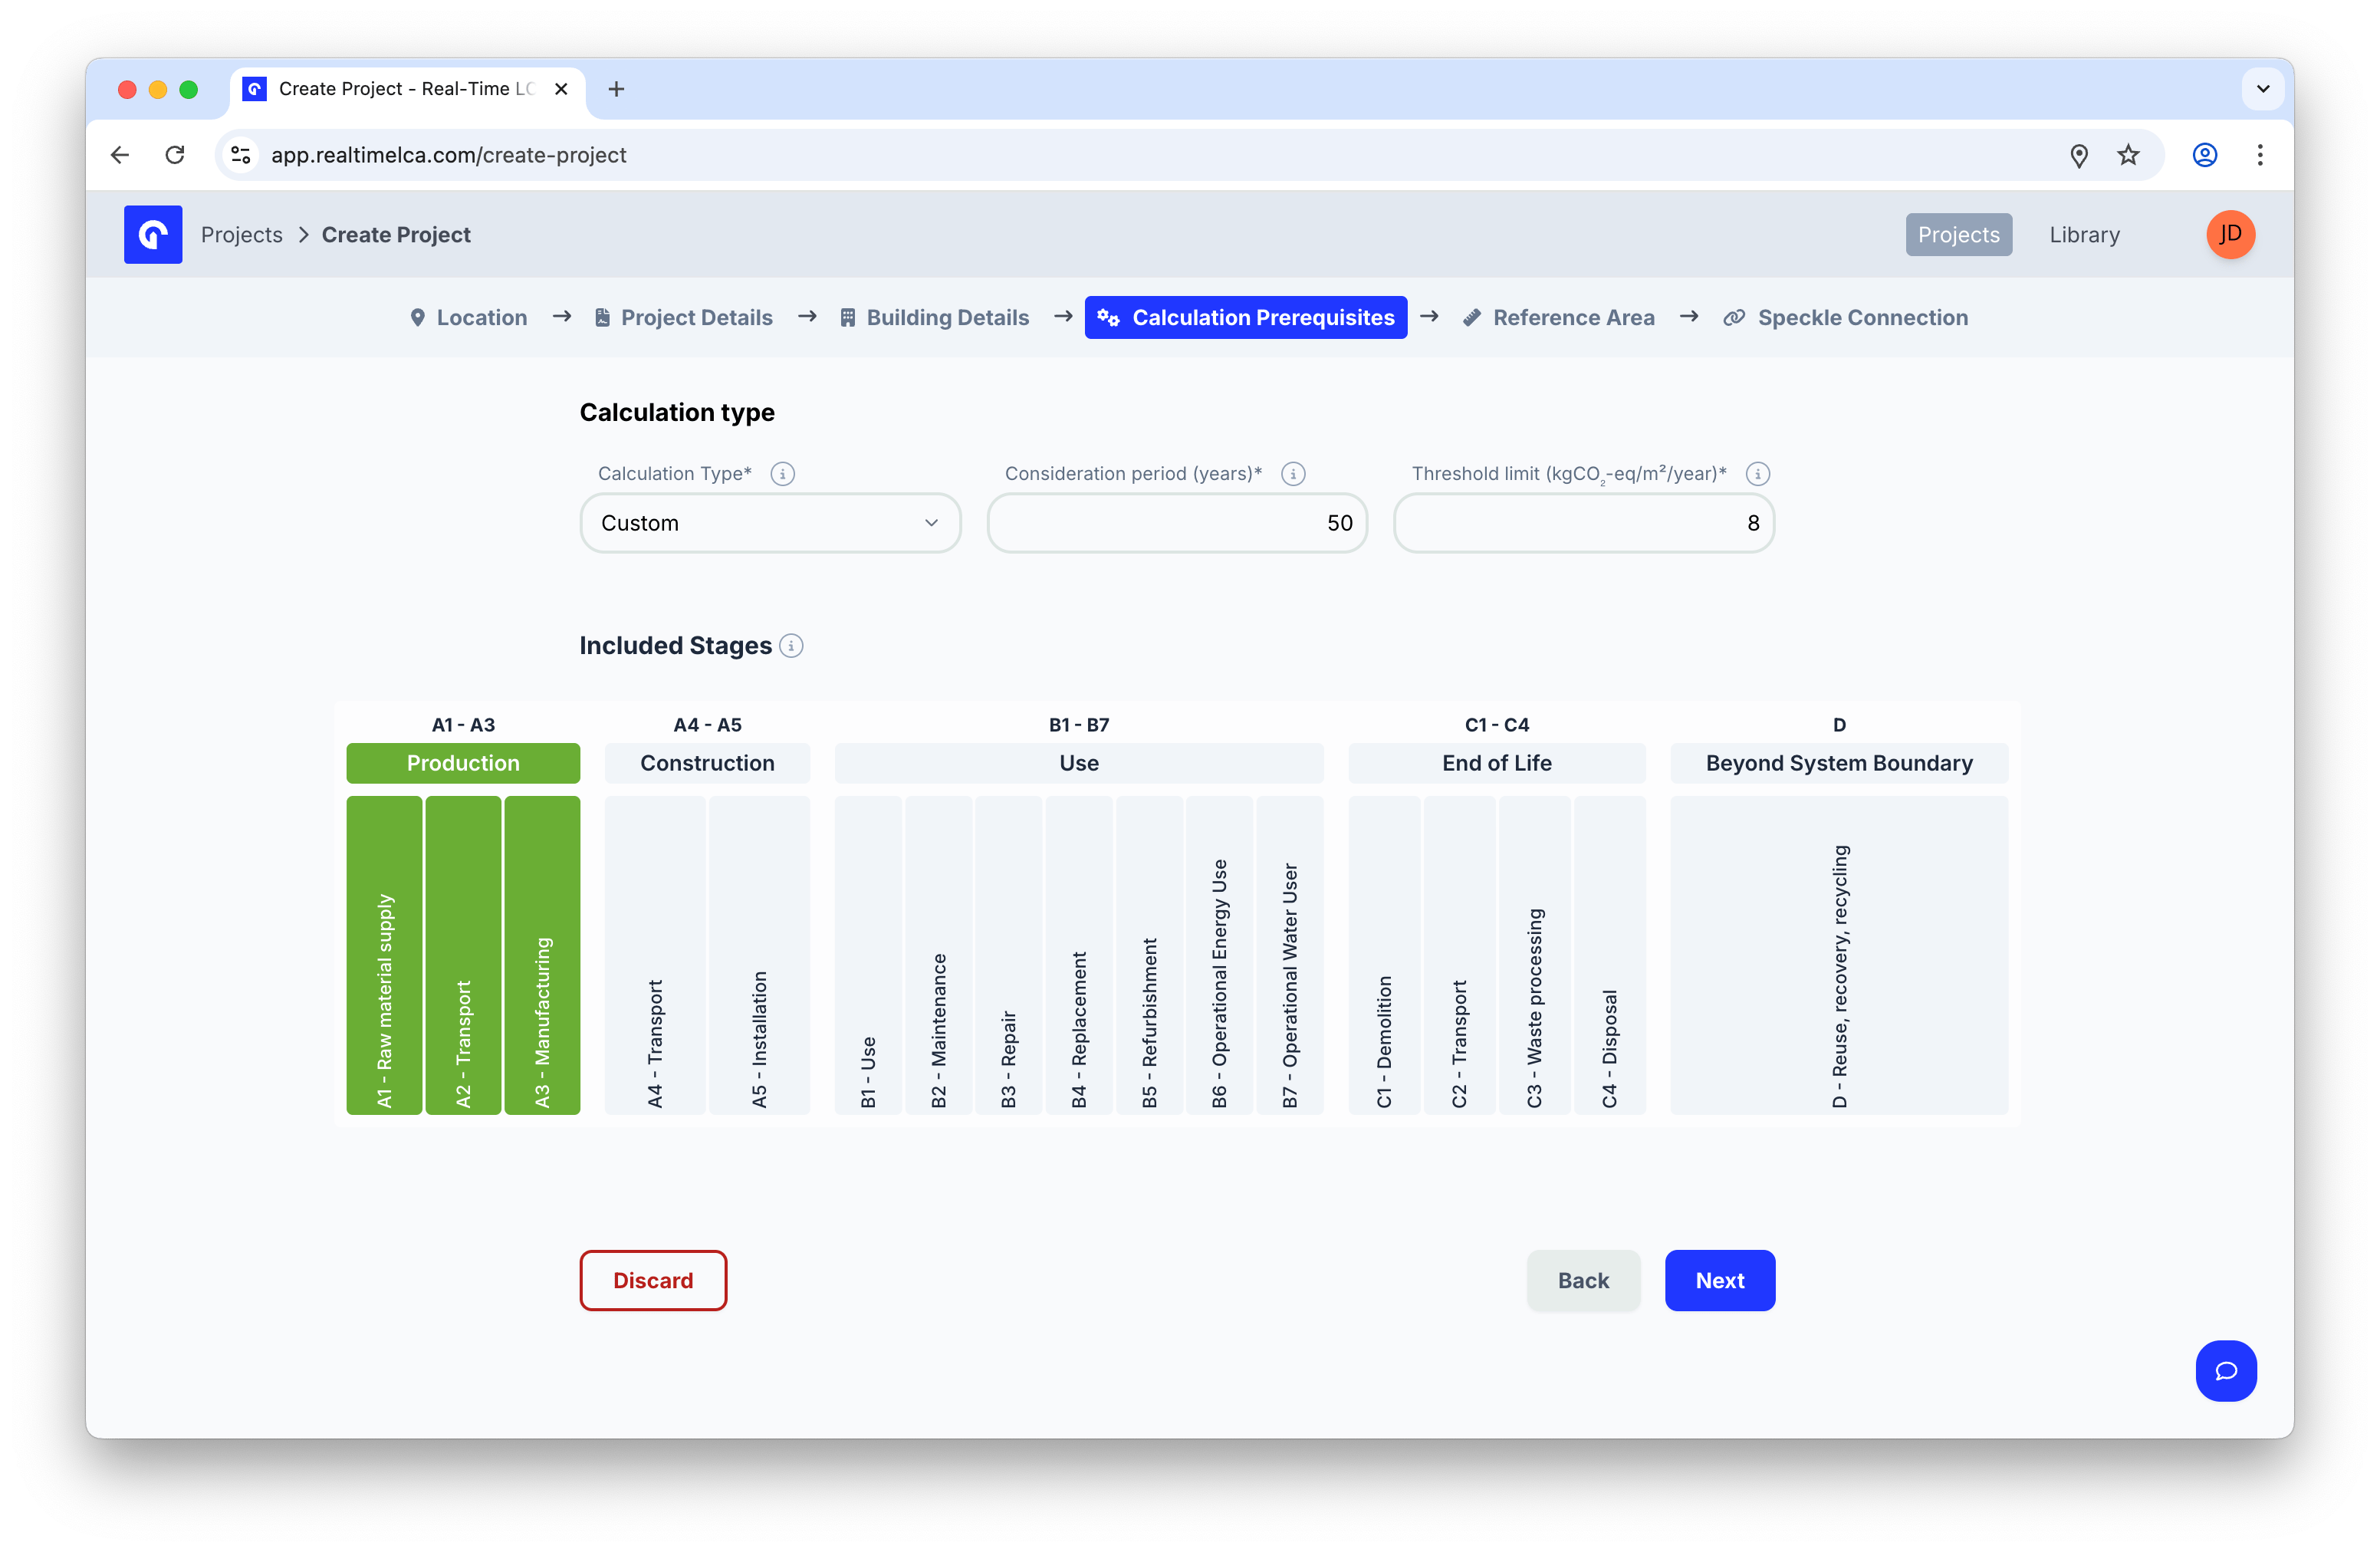
Task: Enable the C4 - Disposal stage
Action: [1609, 955]
